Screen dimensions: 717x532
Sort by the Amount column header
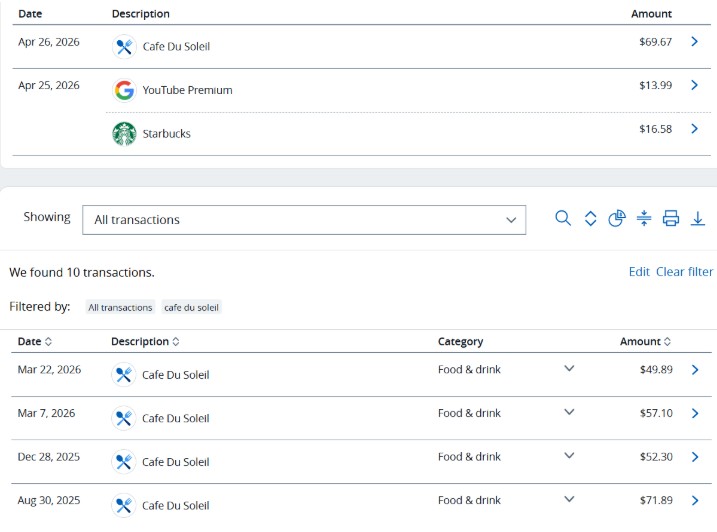point(645,342)
